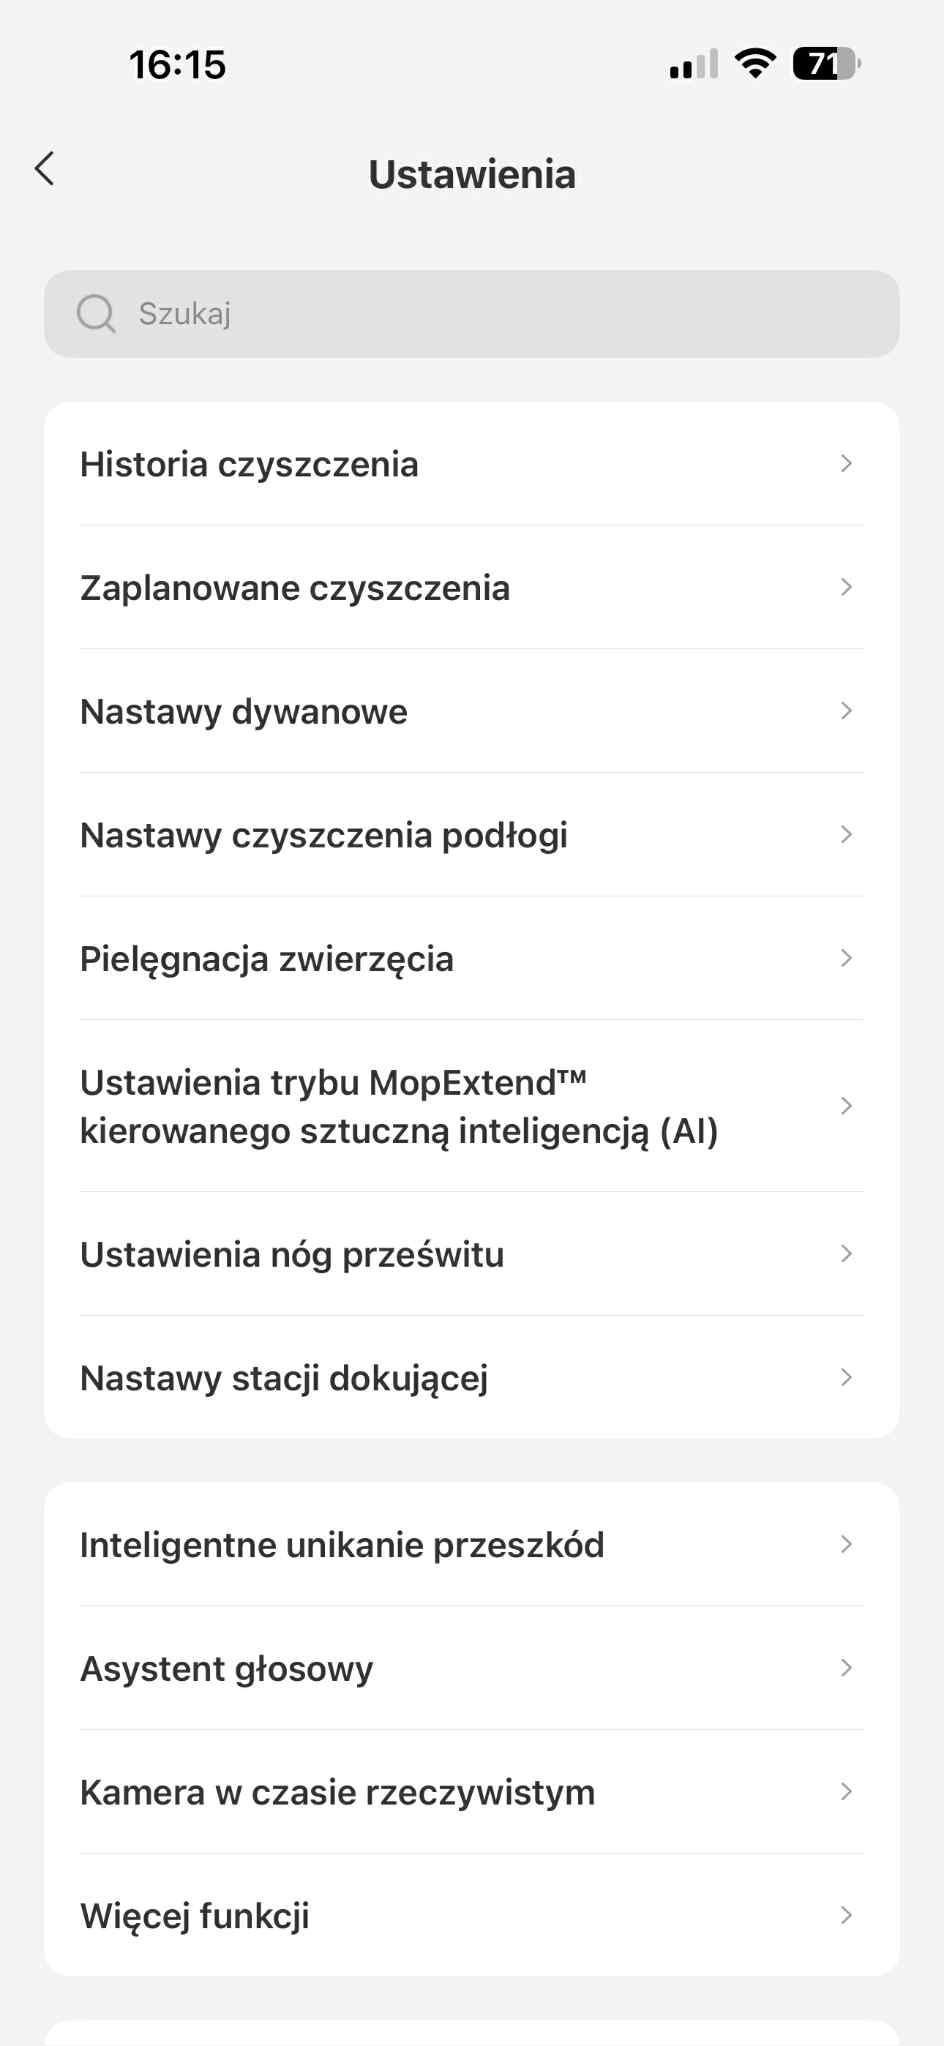Screen dimensions: 944x2046
Task: Open Kamera w czasie rzeczywistym
Action: (471, 1792)
